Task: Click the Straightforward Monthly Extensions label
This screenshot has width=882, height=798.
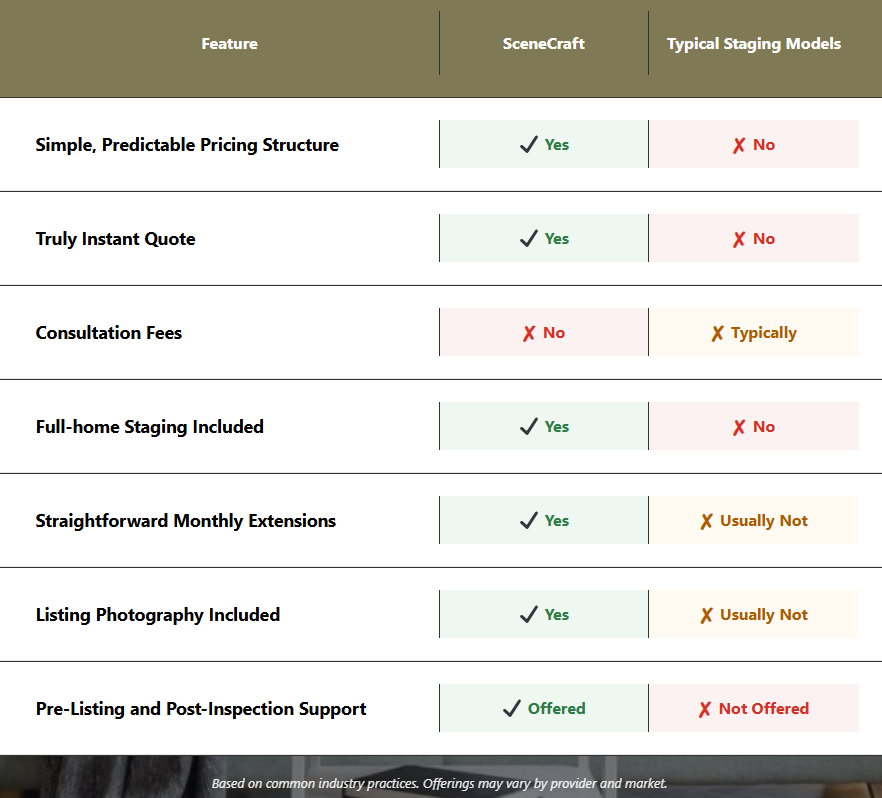Action: pyautogui.click(x=186, y=521)
